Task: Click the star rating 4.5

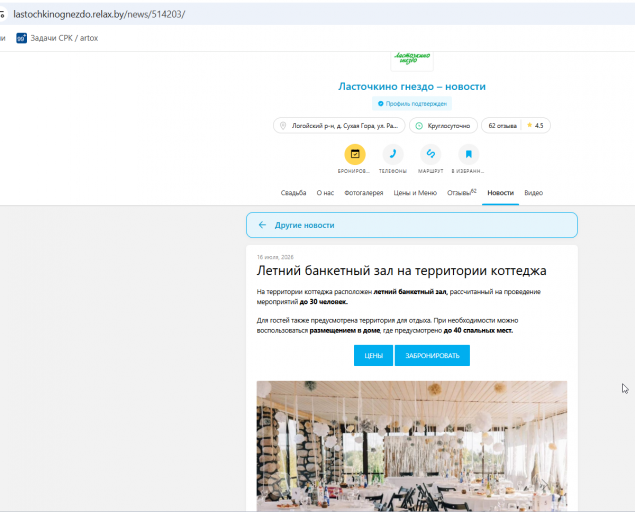Action: point(535,126)
